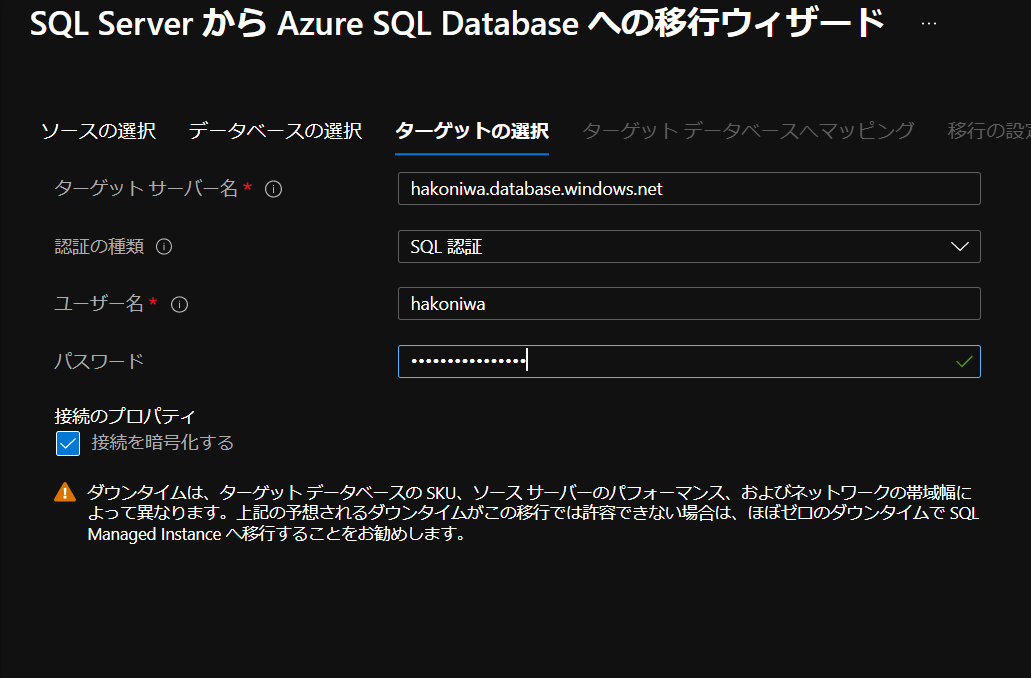Screen dimensions: 1031x678
Task: Click the orange downtime warning triangle icon
Action: [66, 490]
